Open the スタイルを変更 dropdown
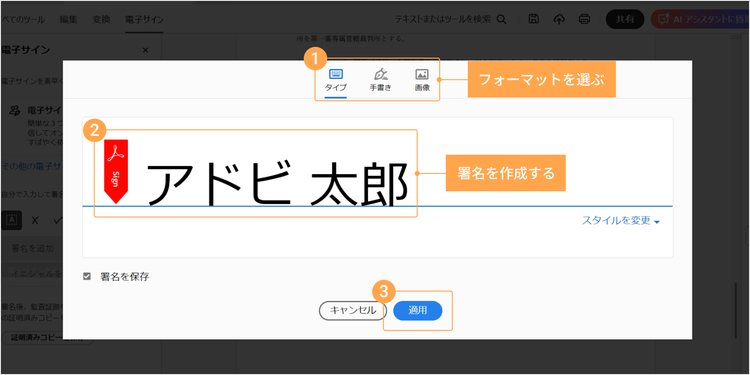Viewport: 750px width, 375px height. 620,221
